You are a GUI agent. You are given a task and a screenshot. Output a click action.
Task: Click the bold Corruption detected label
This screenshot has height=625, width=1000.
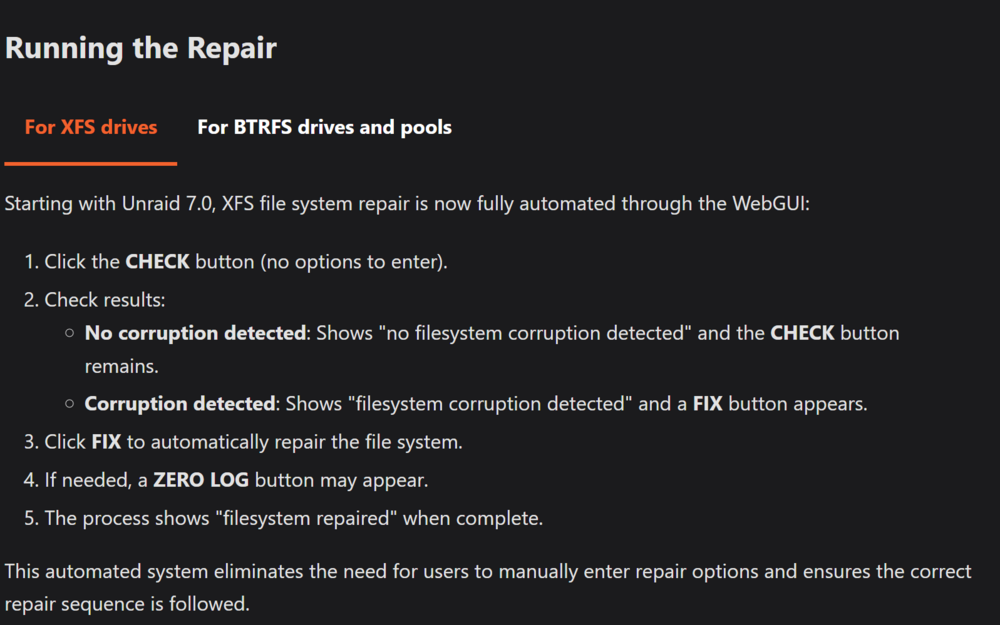[180, 404]
